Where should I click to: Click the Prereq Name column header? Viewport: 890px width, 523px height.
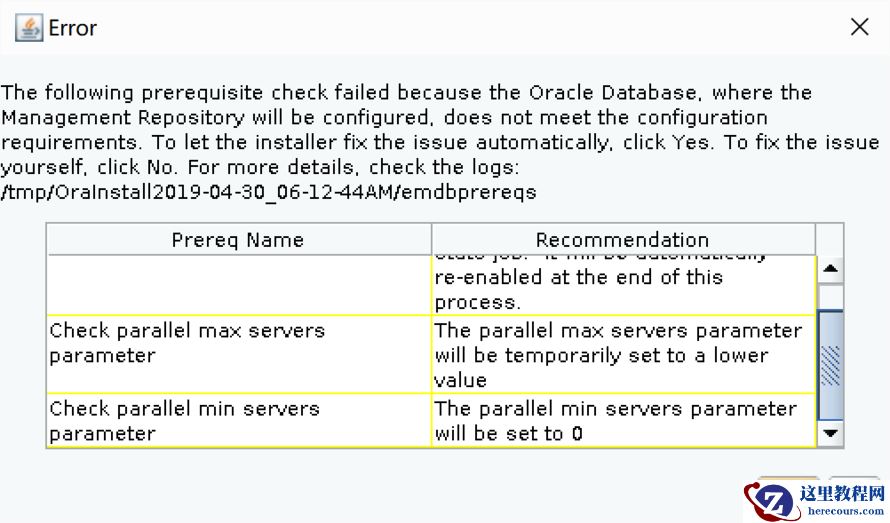(238, 240)
